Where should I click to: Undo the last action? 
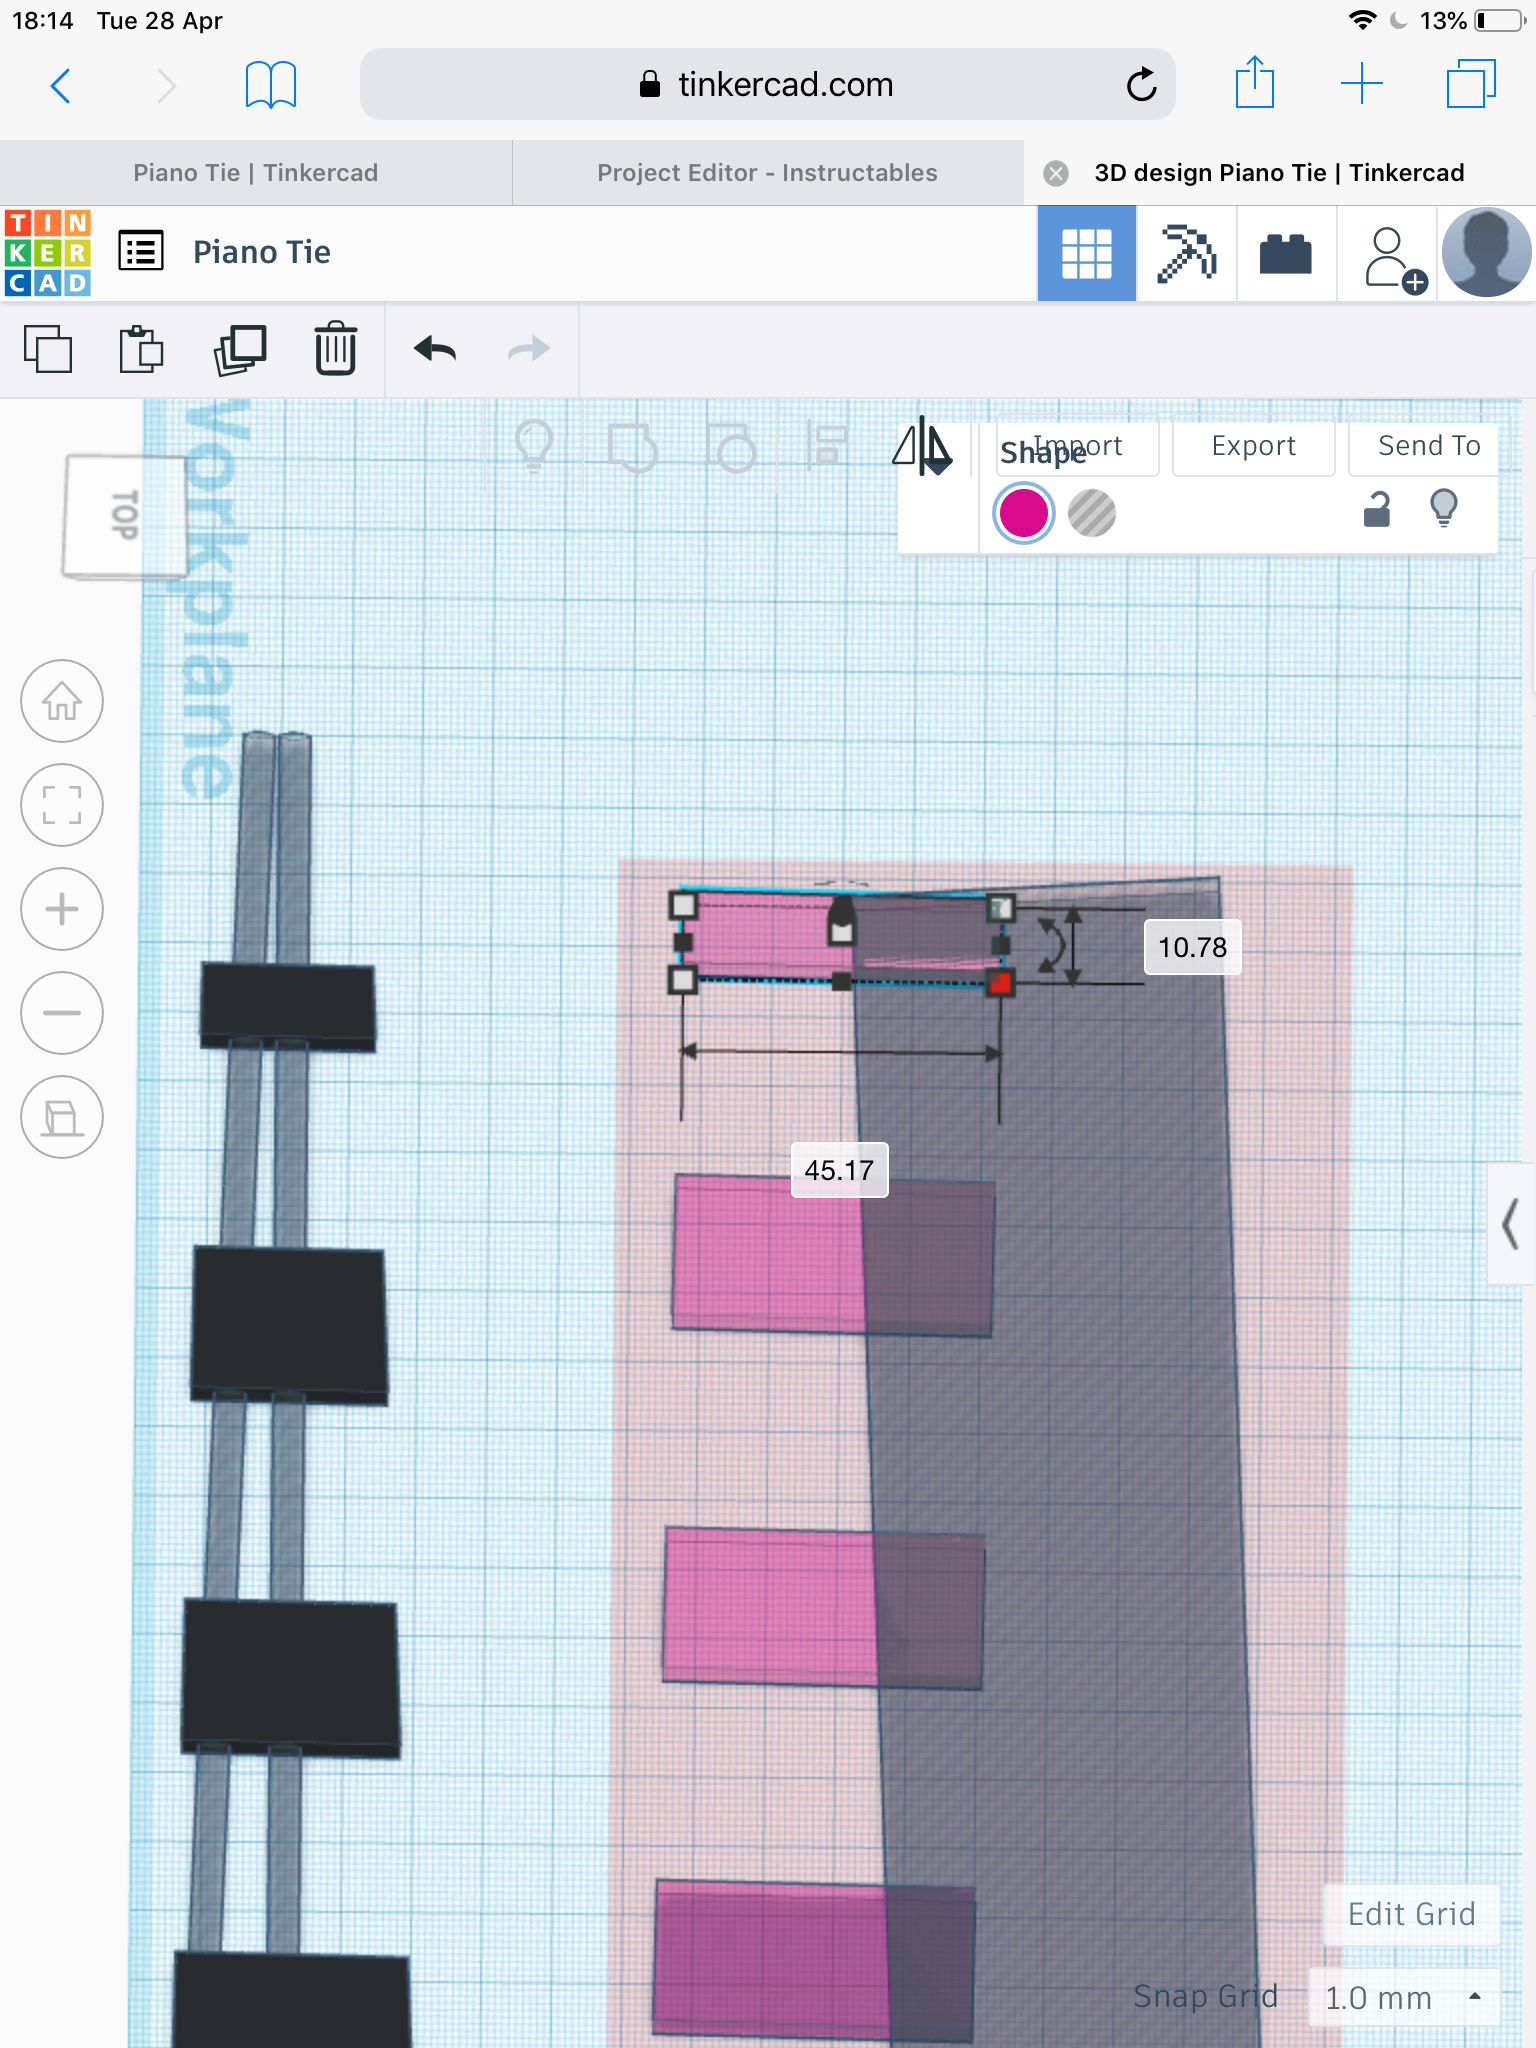tap(435, 349)
